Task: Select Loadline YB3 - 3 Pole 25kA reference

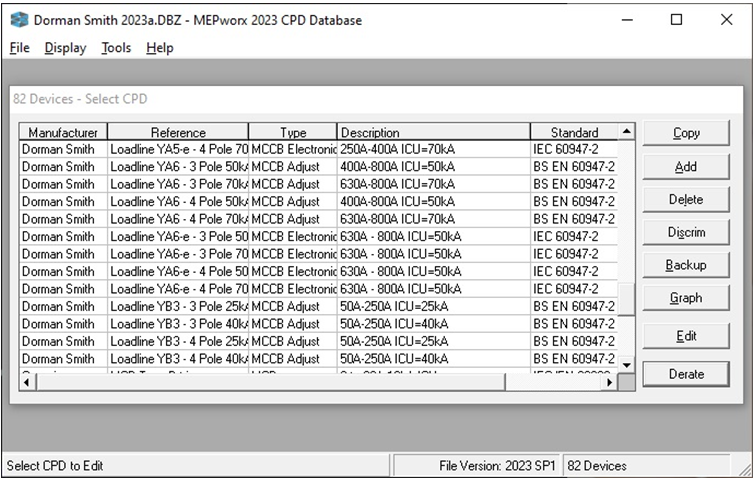Action: click(178, 307)
